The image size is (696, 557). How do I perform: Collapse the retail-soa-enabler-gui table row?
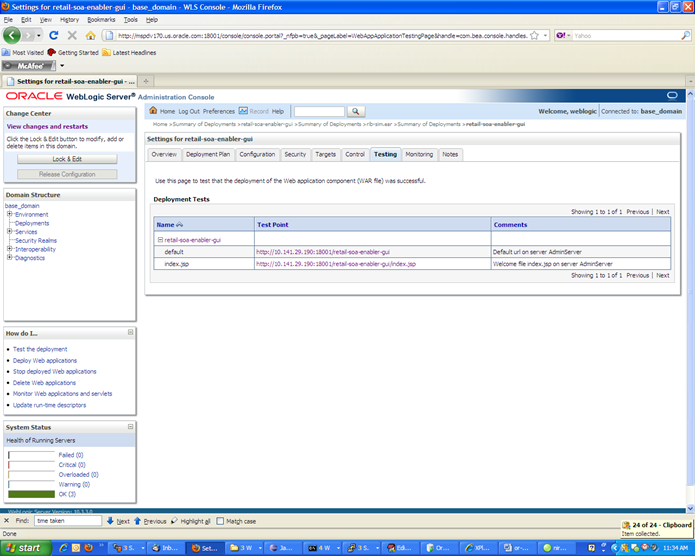[160, 240]
